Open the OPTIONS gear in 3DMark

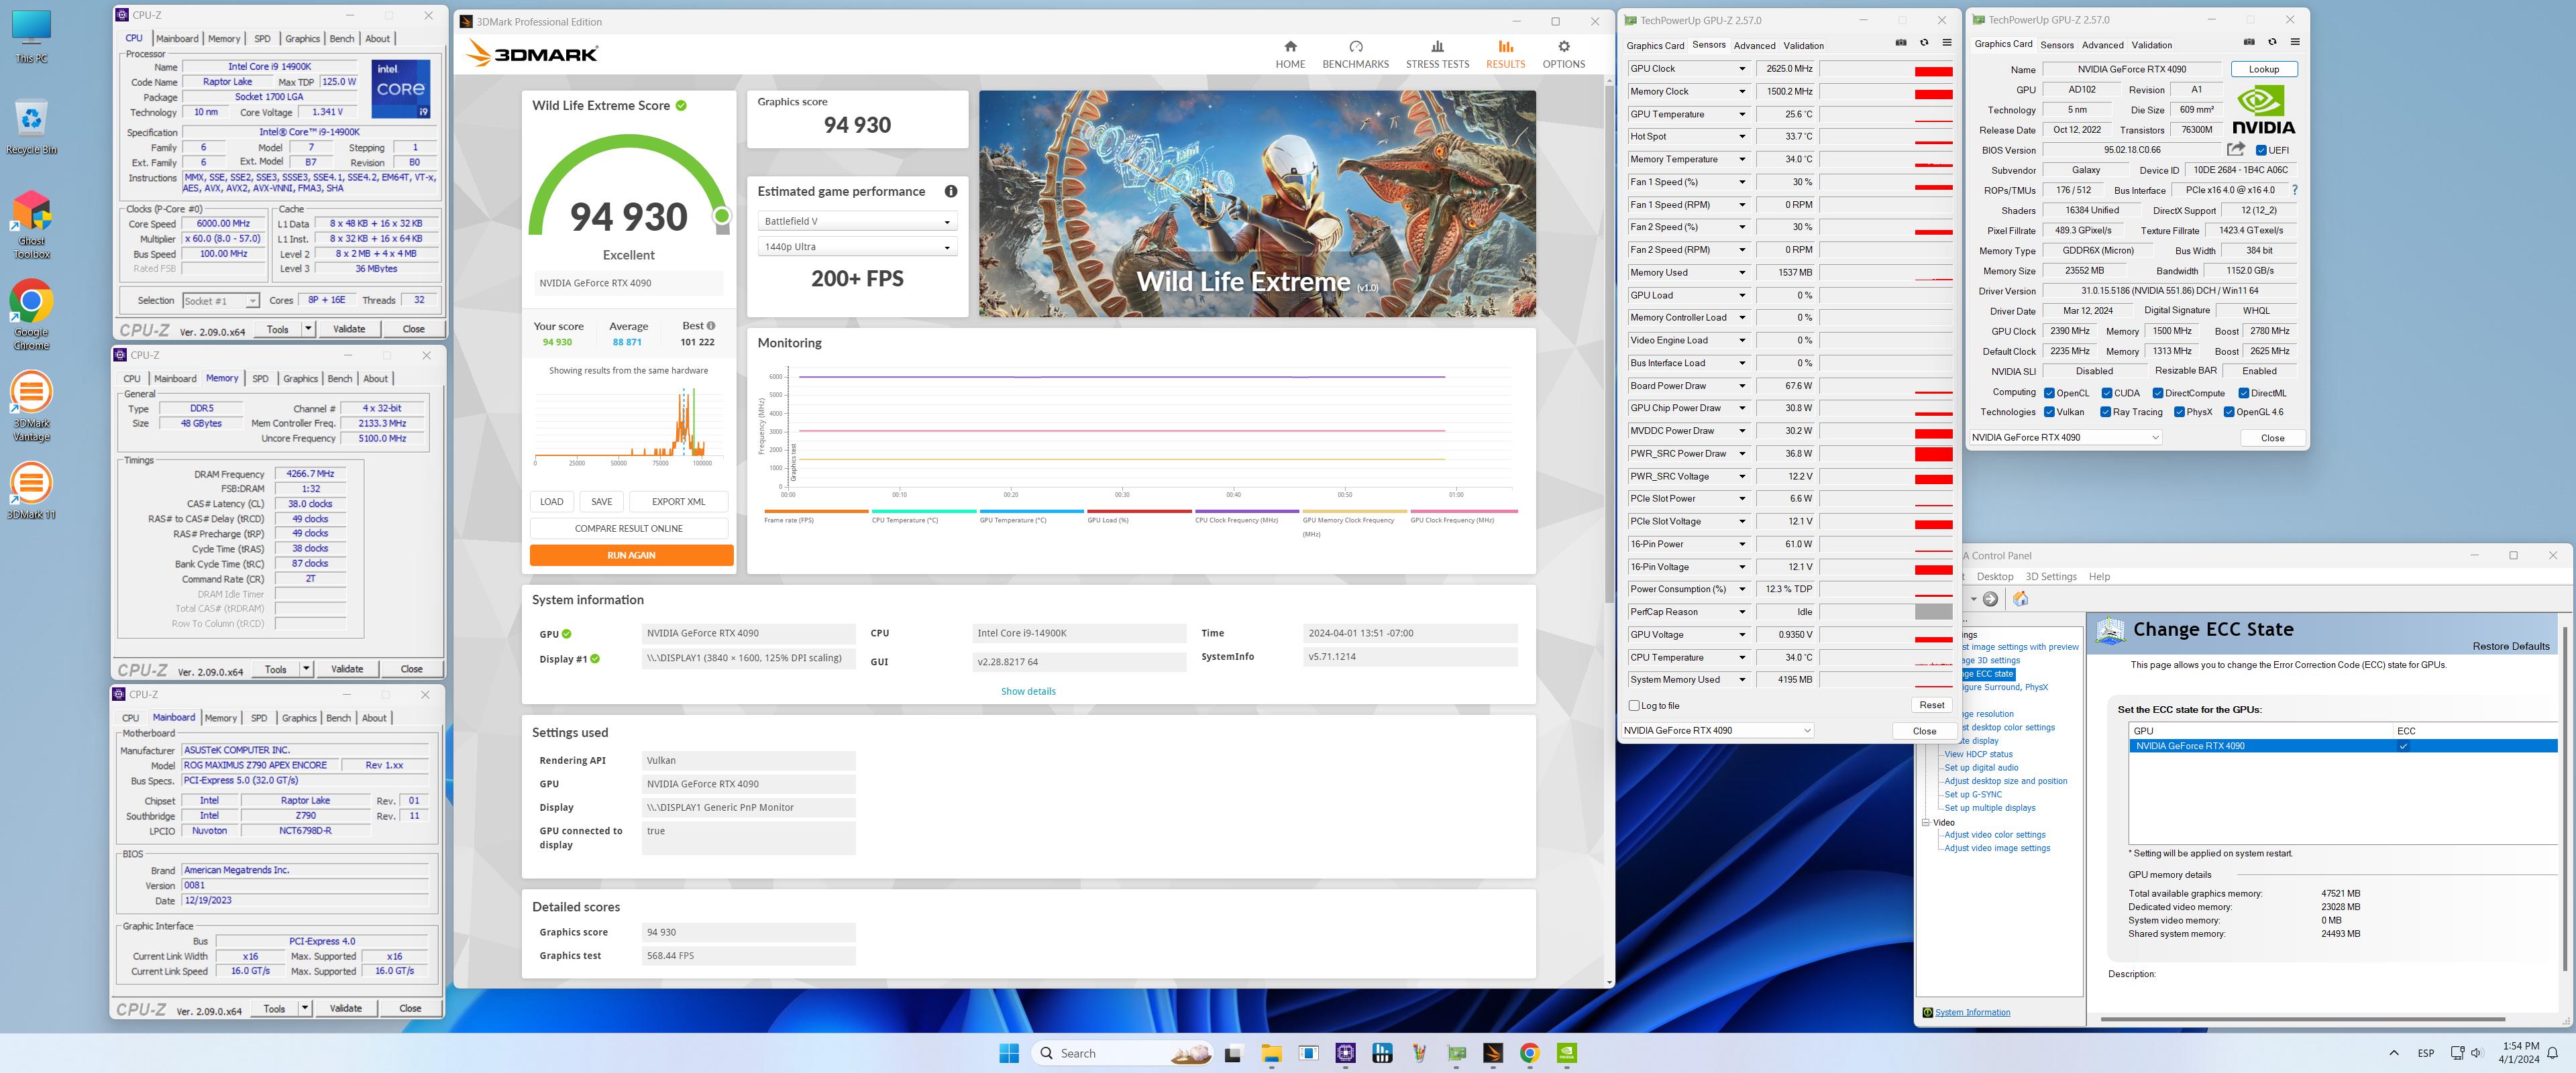pyautogui.click(x=1563, y=54)
